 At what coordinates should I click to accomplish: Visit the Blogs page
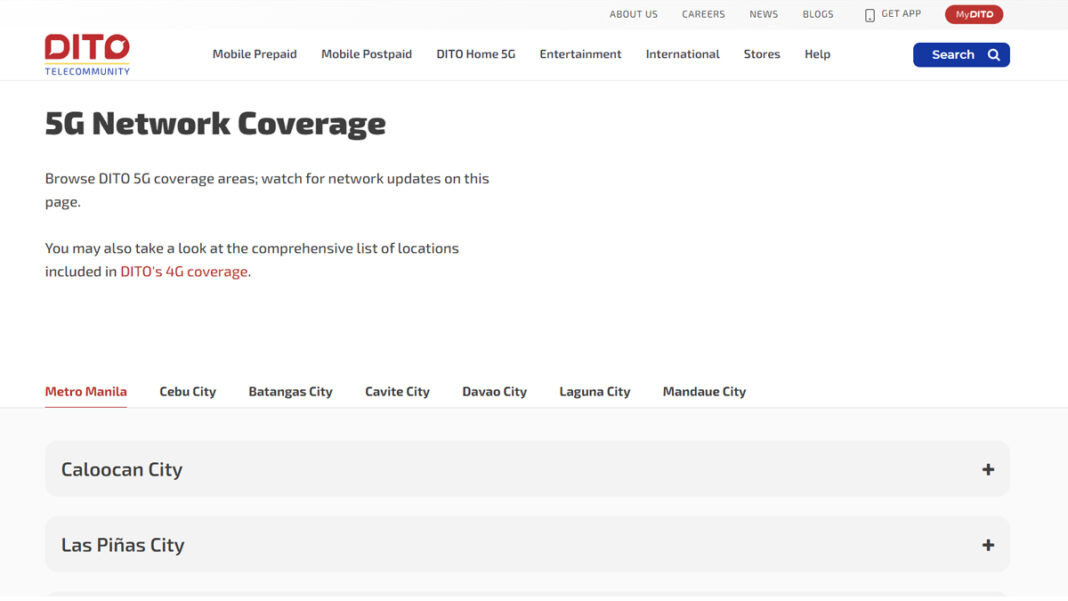[x=817, y=15]
